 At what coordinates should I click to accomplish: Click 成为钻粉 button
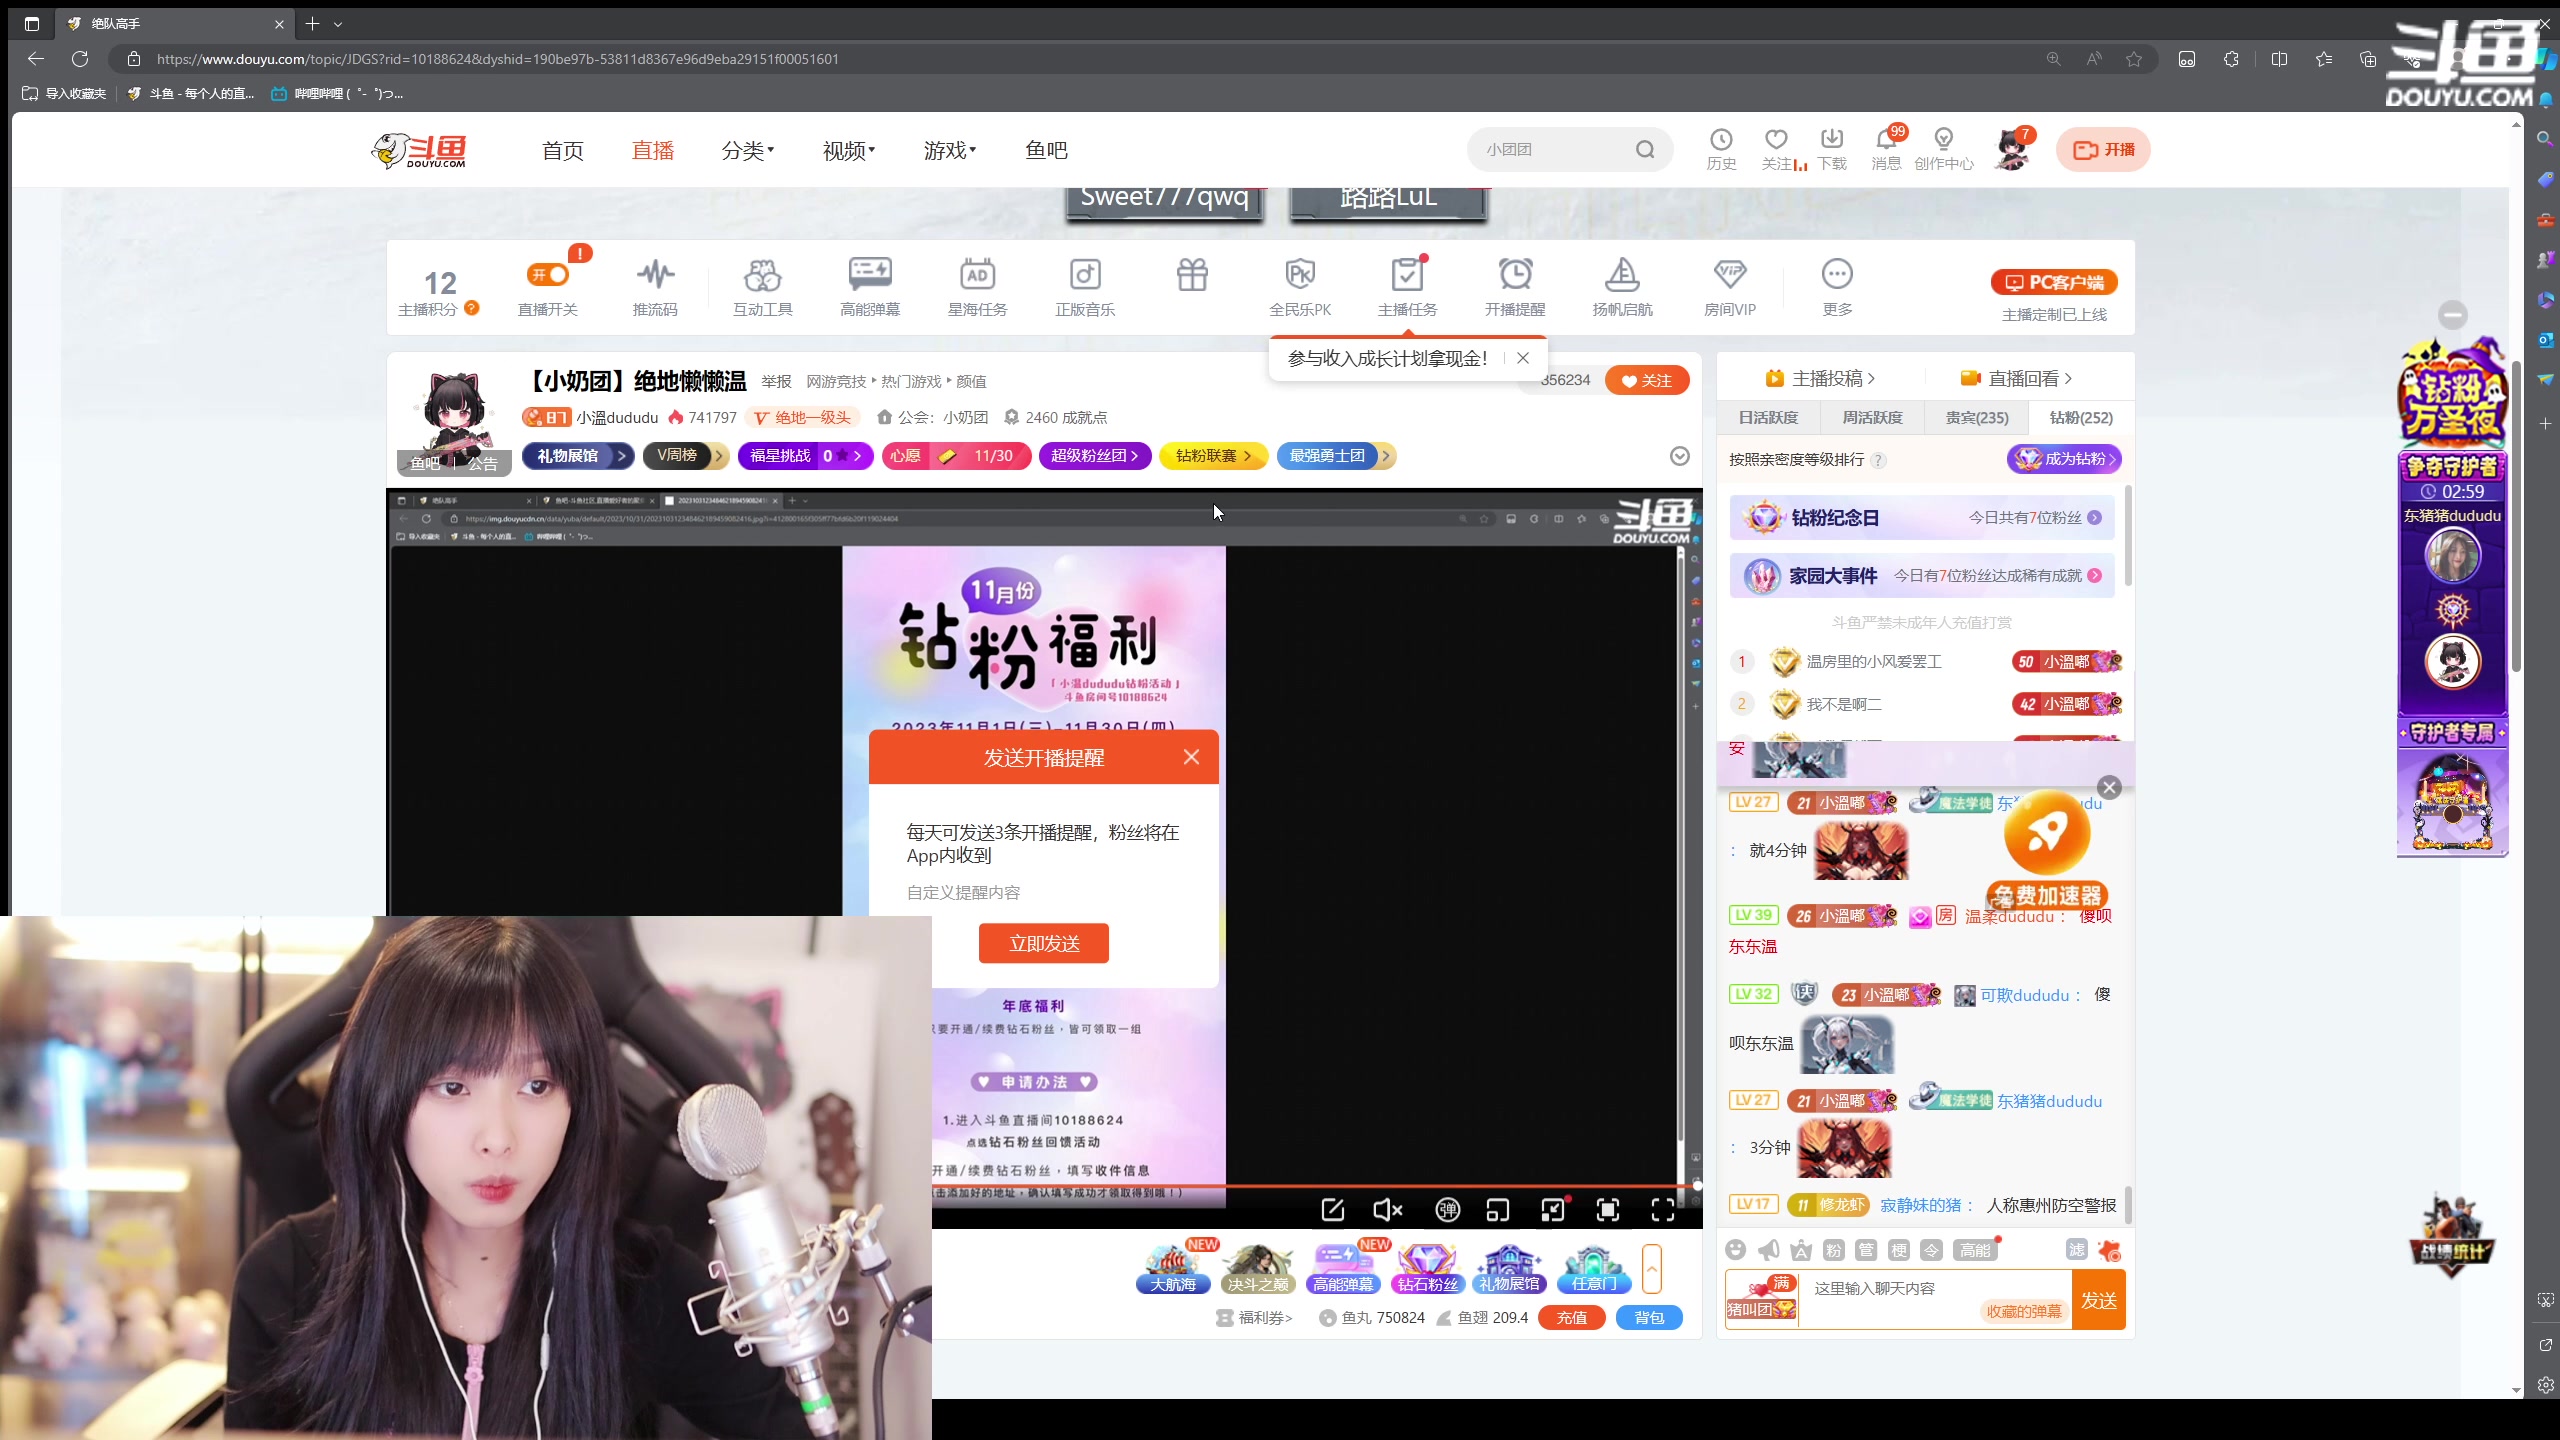[2064, 459]
